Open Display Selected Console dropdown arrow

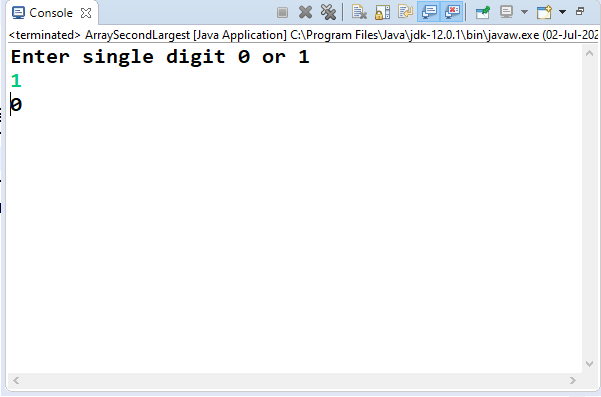pyautogui.click(x=524, y=12)
